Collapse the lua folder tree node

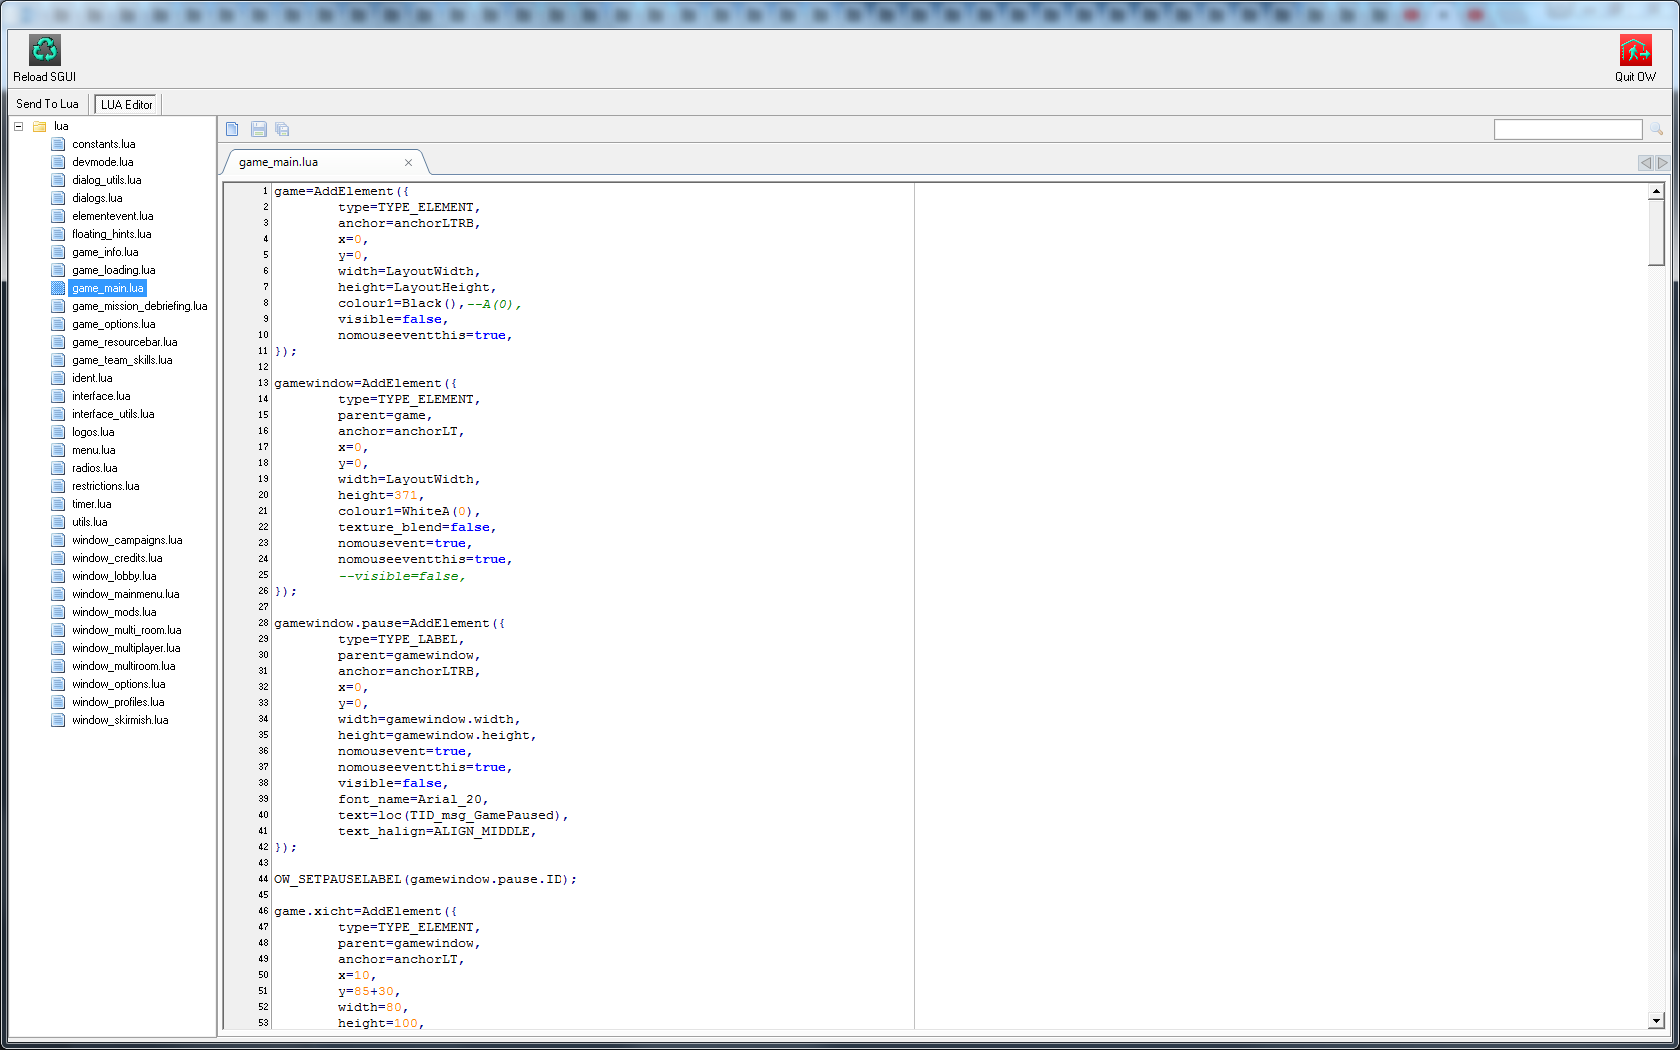(x=18, y=126)
